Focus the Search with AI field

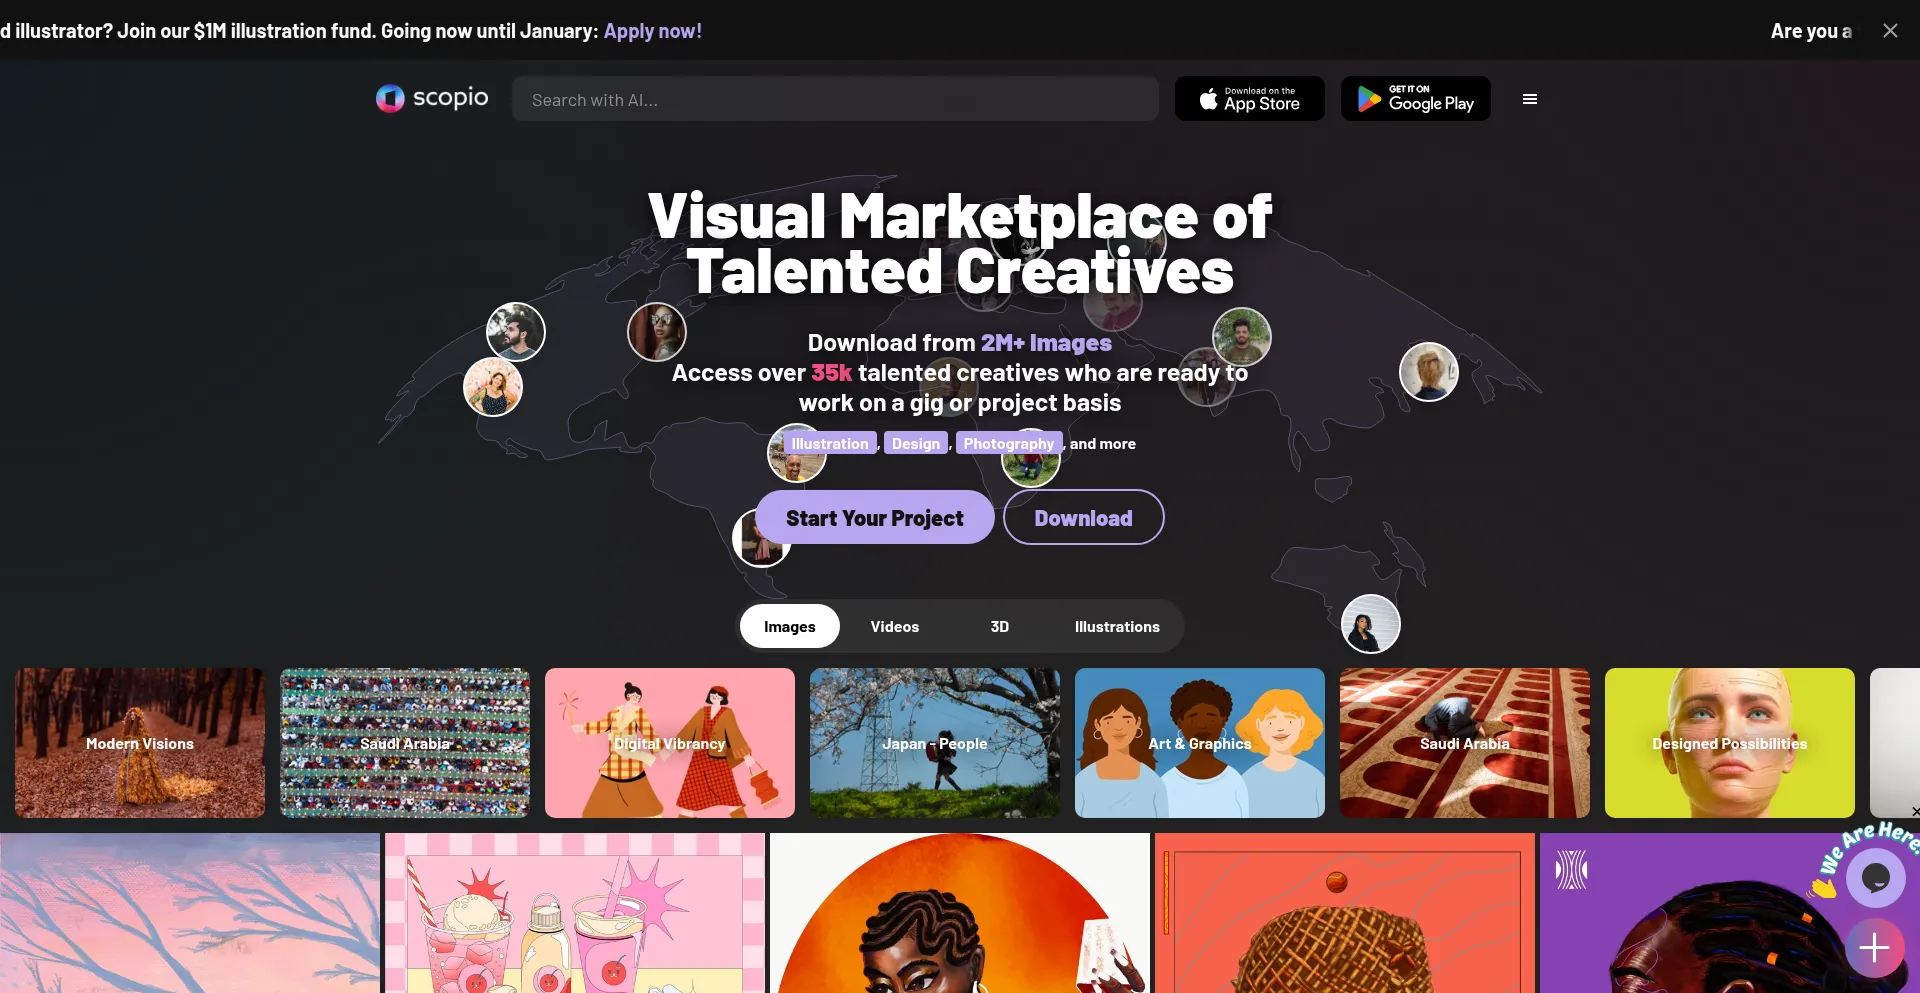[x=835, y=100]
